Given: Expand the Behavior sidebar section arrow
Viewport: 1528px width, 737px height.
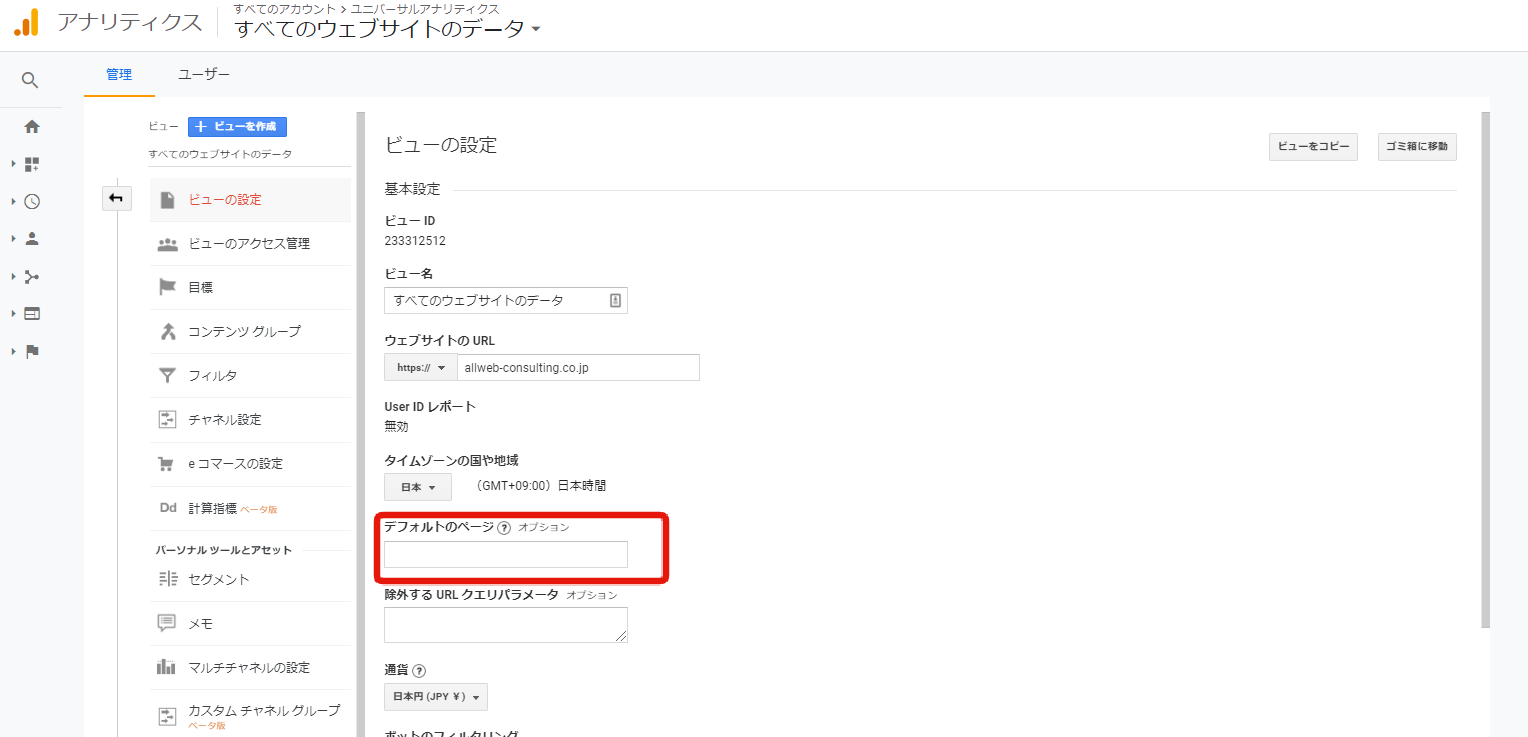Looking at the screenshot, I should point(14,314).
